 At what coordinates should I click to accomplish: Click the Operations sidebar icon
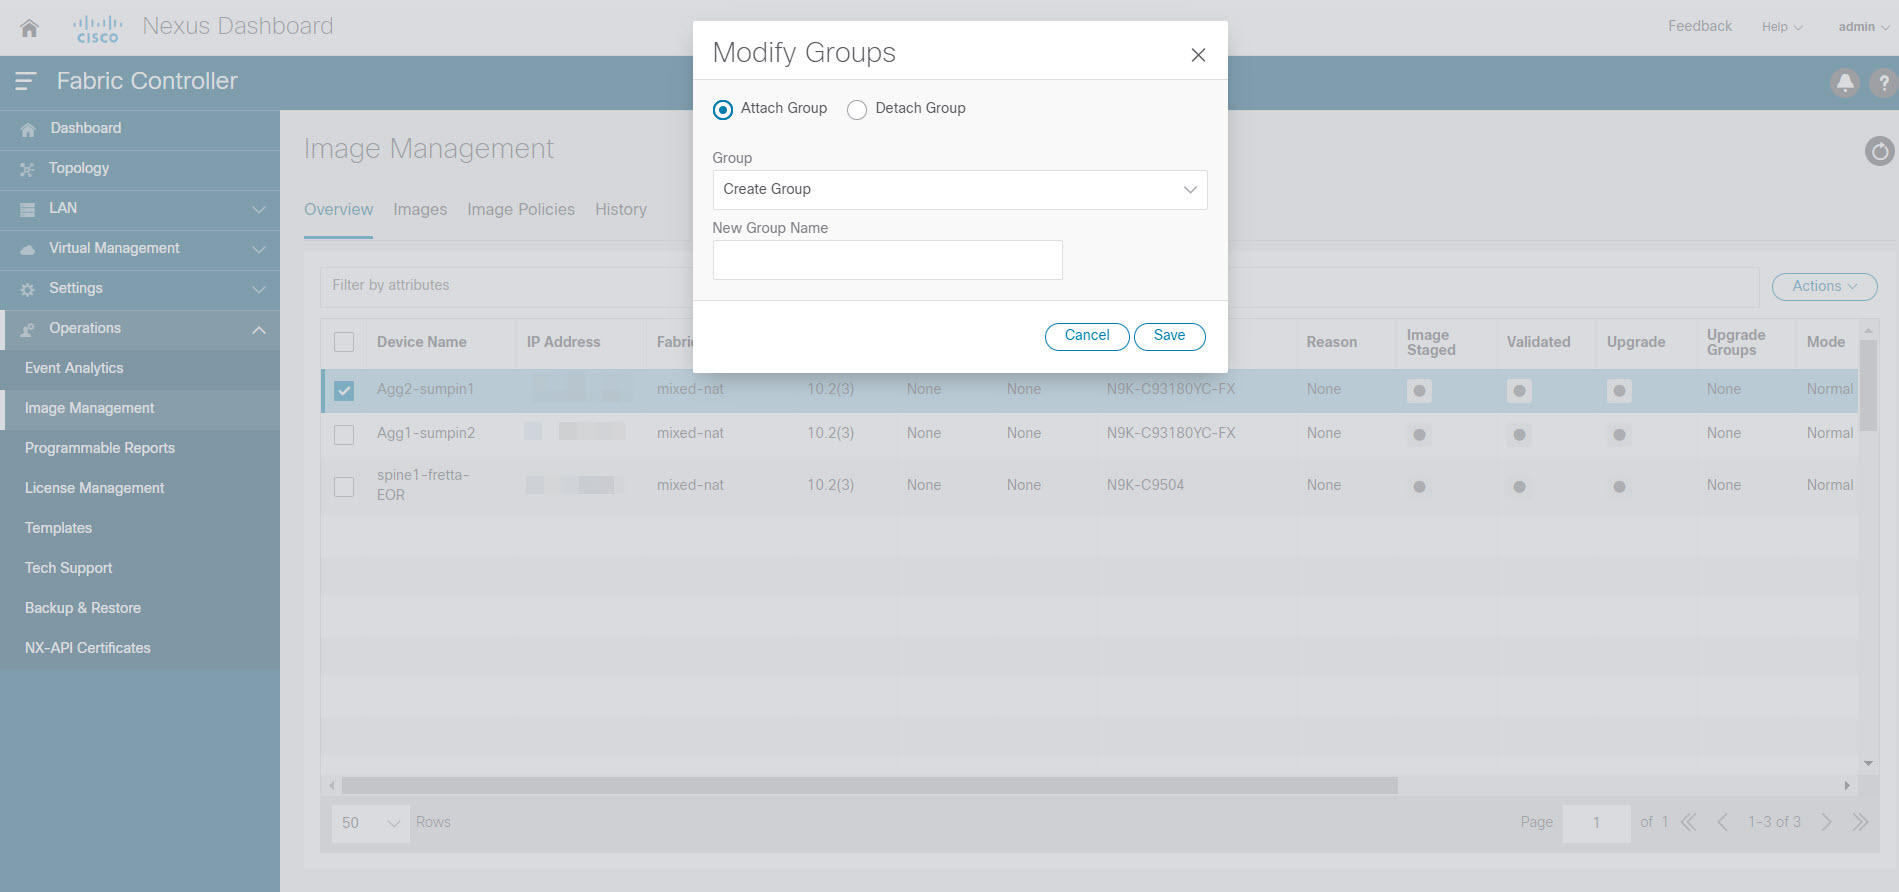(28, 329)
